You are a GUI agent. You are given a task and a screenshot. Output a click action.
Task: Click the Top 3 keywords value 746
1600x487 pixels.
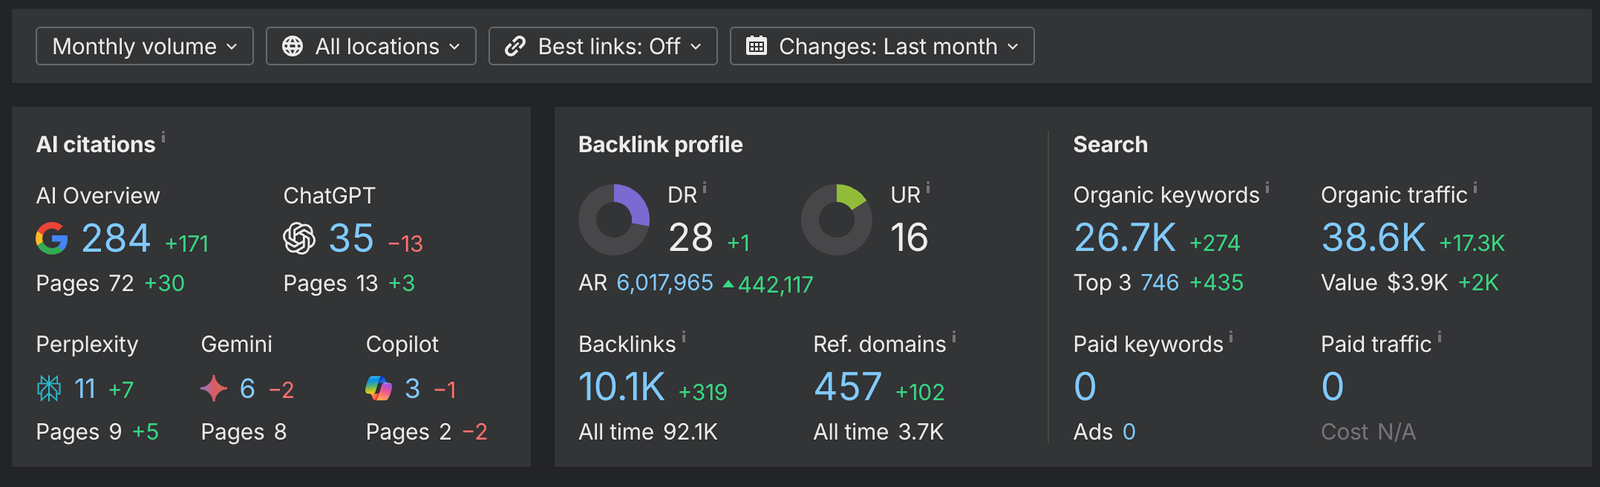click(1159, 283)
